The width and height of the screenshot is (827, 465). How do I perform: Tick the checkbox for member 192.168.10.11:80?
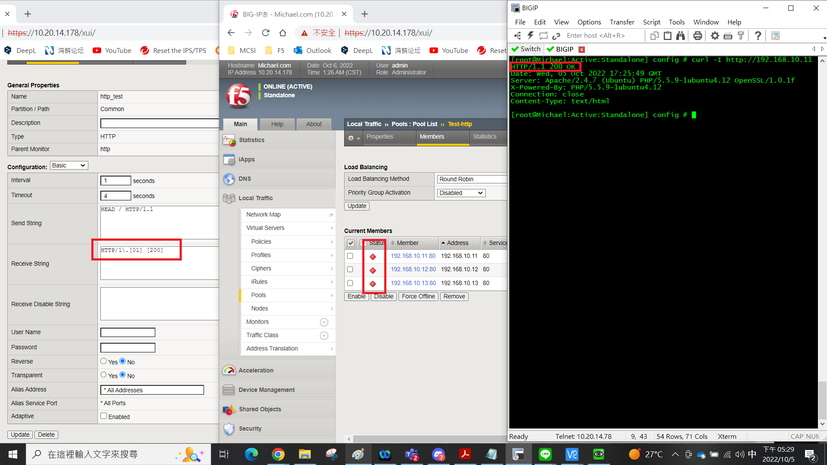350,256
